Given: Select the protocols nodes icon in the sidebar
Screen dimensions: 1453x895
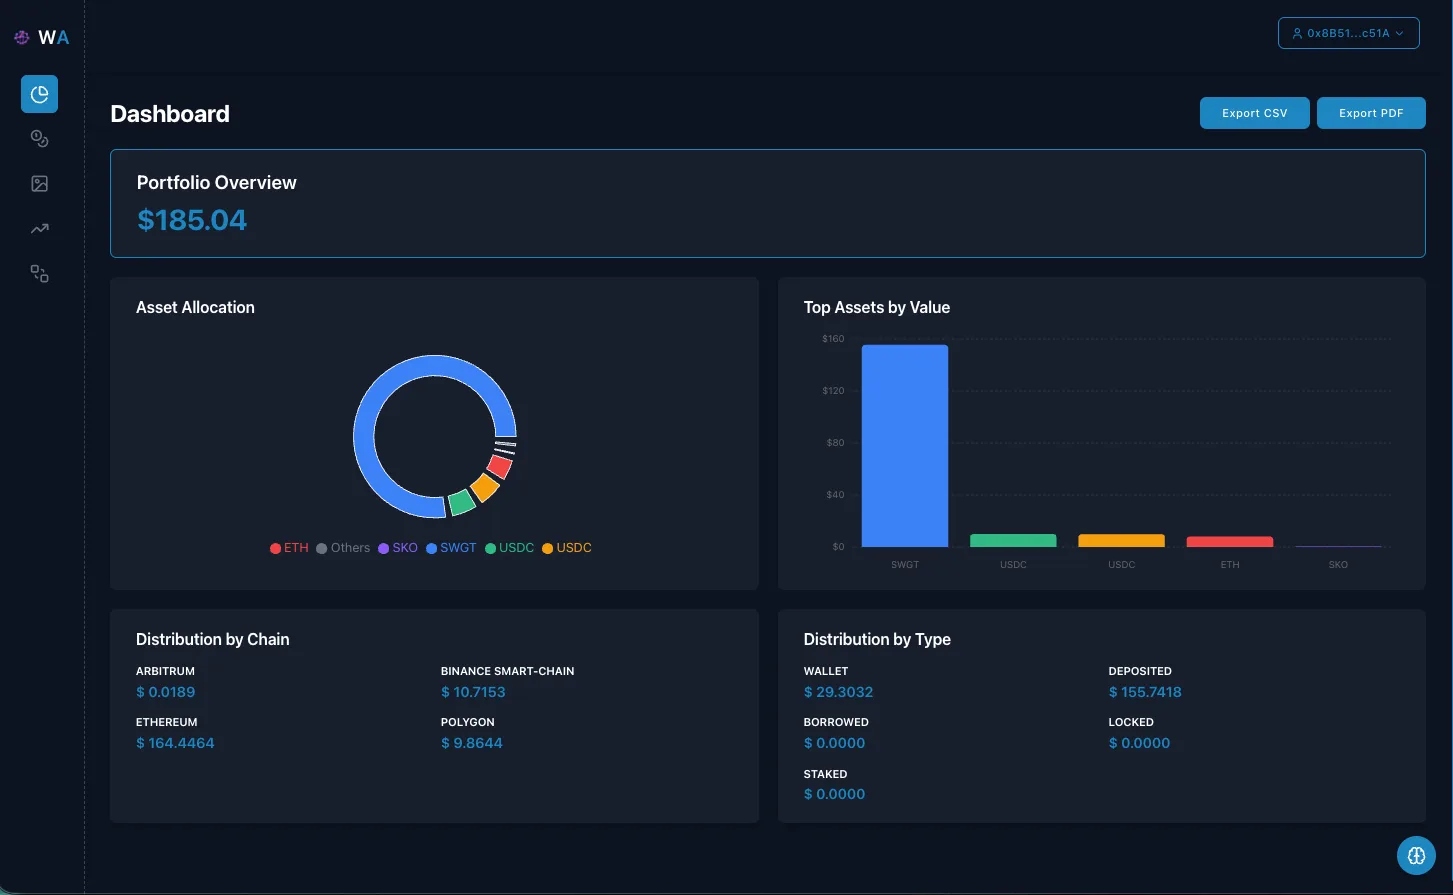Looking at the screenshot, I should [39, 273].
